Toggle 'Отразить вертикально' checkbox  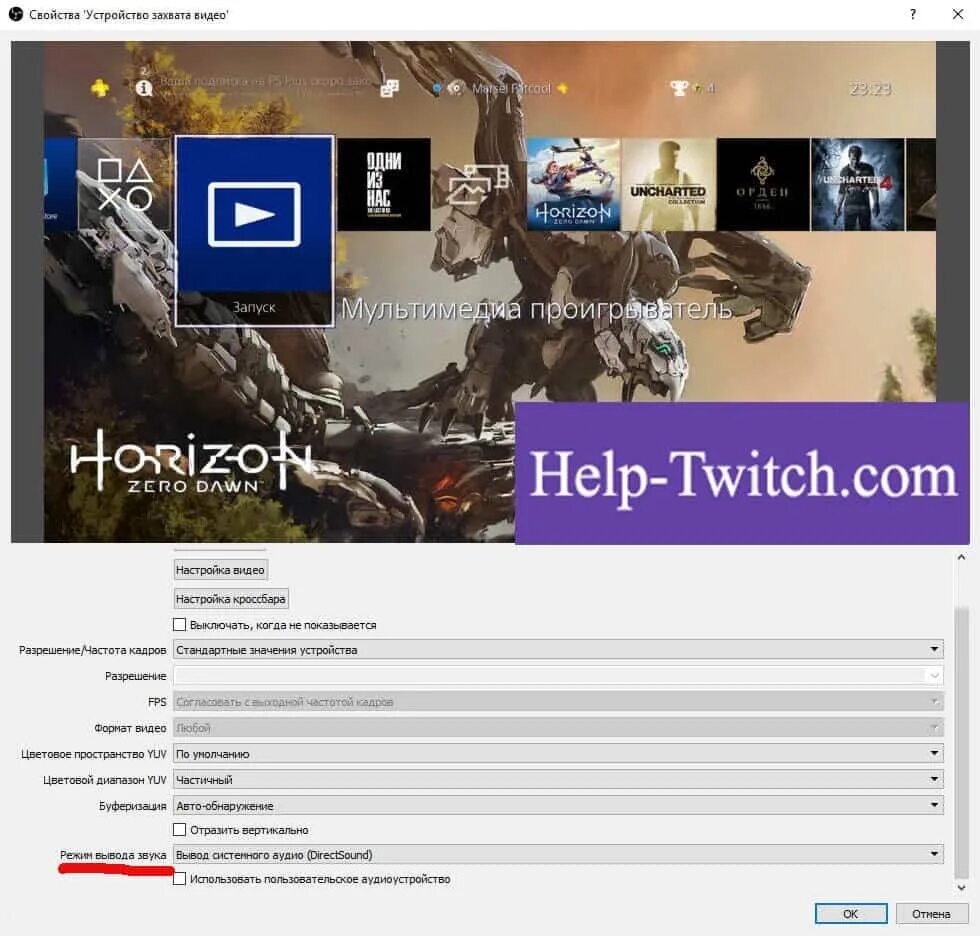179,830
